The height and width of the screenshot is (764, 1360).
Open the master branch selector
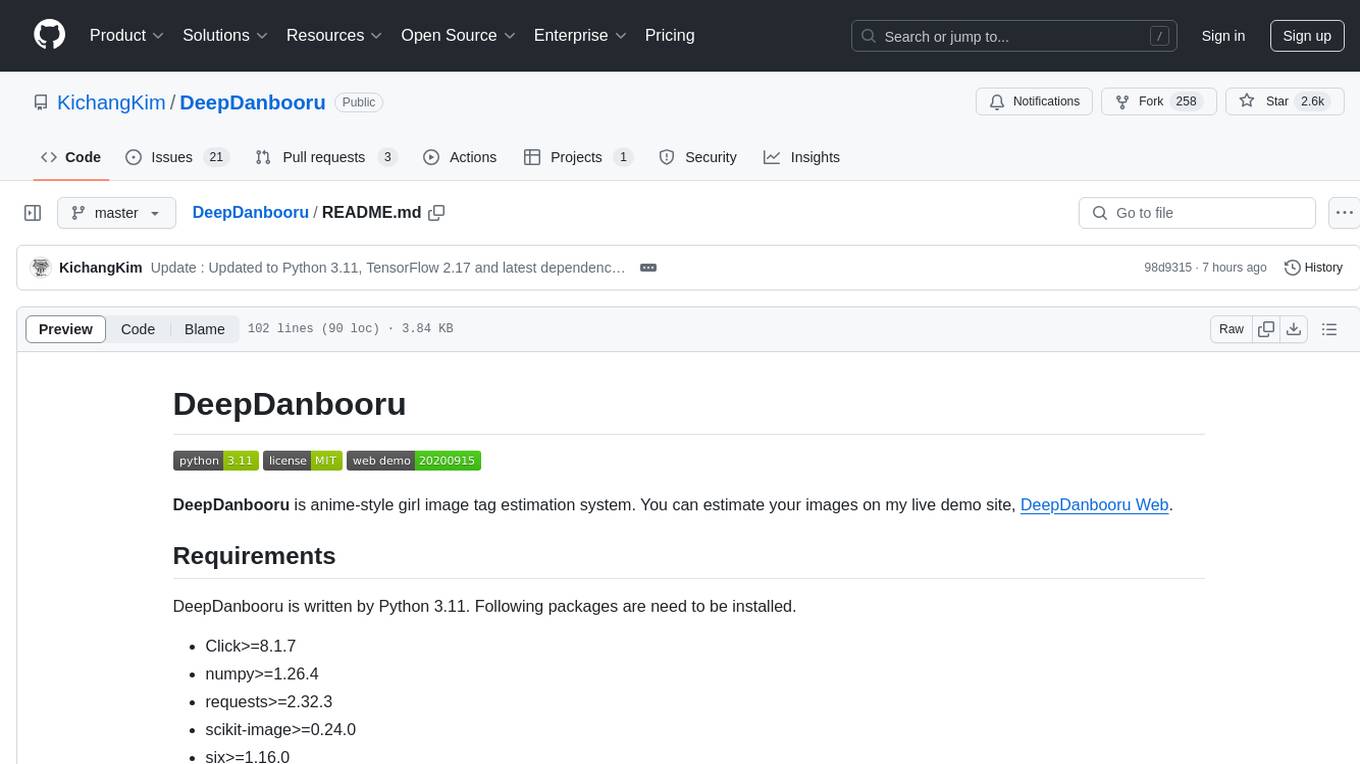[x=116, y=213]
